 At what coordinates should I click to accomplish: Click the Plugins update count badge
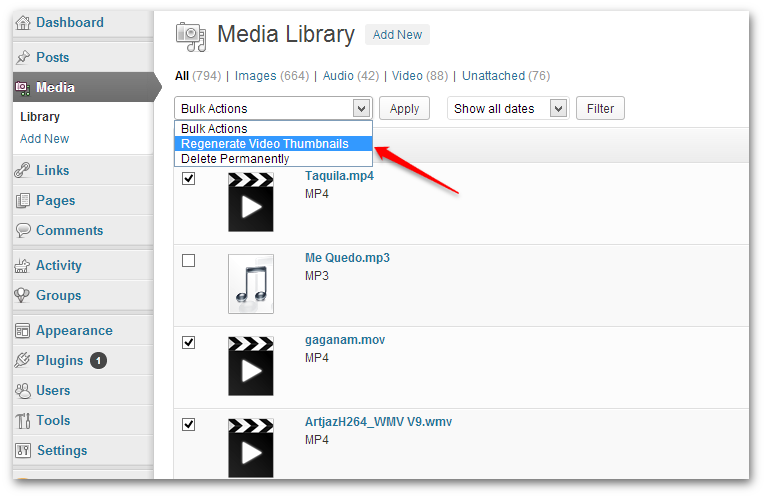[98, 361]
